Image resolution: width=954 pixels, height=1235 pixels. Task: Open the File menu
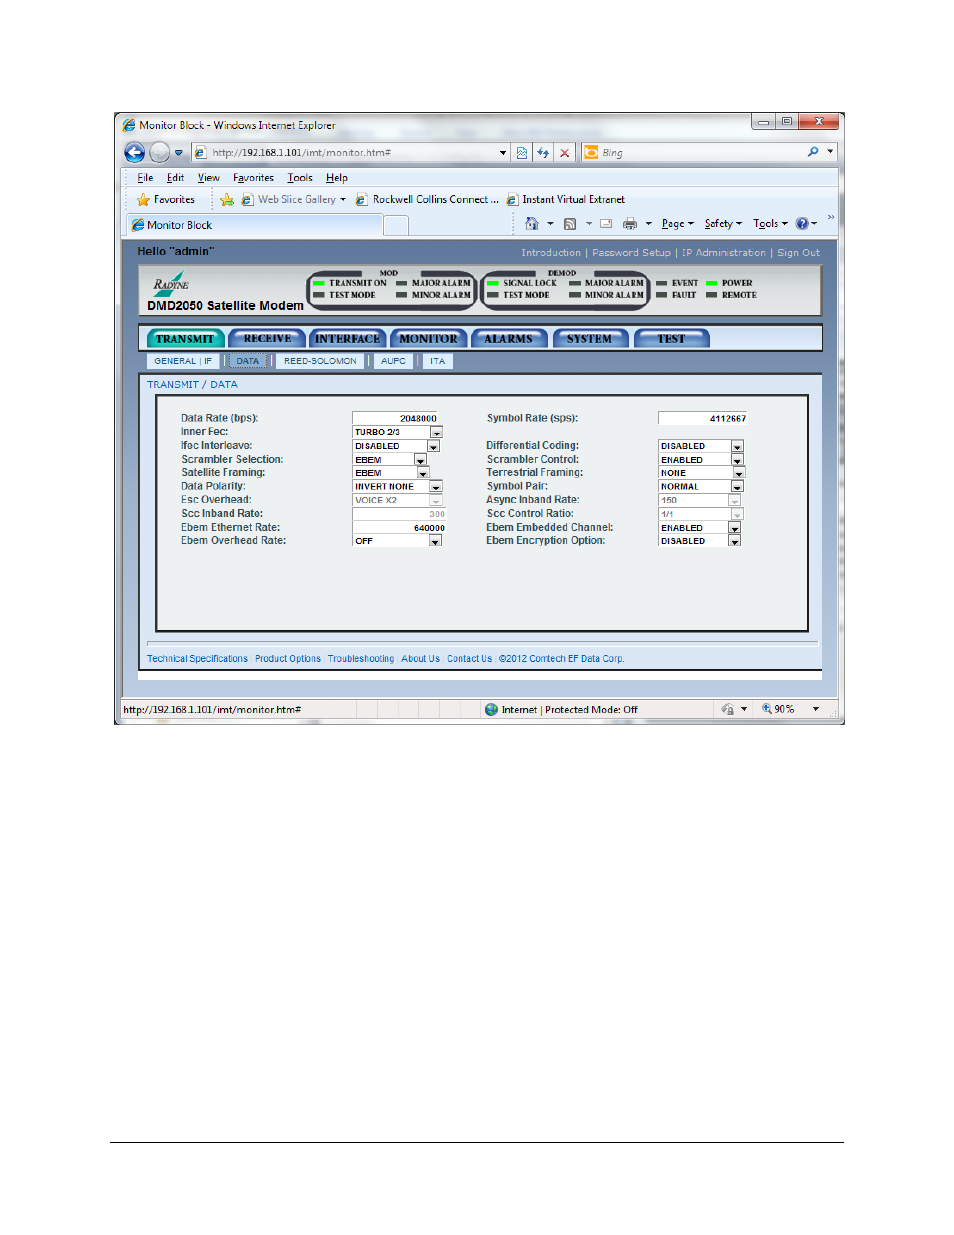pos(145,178)
